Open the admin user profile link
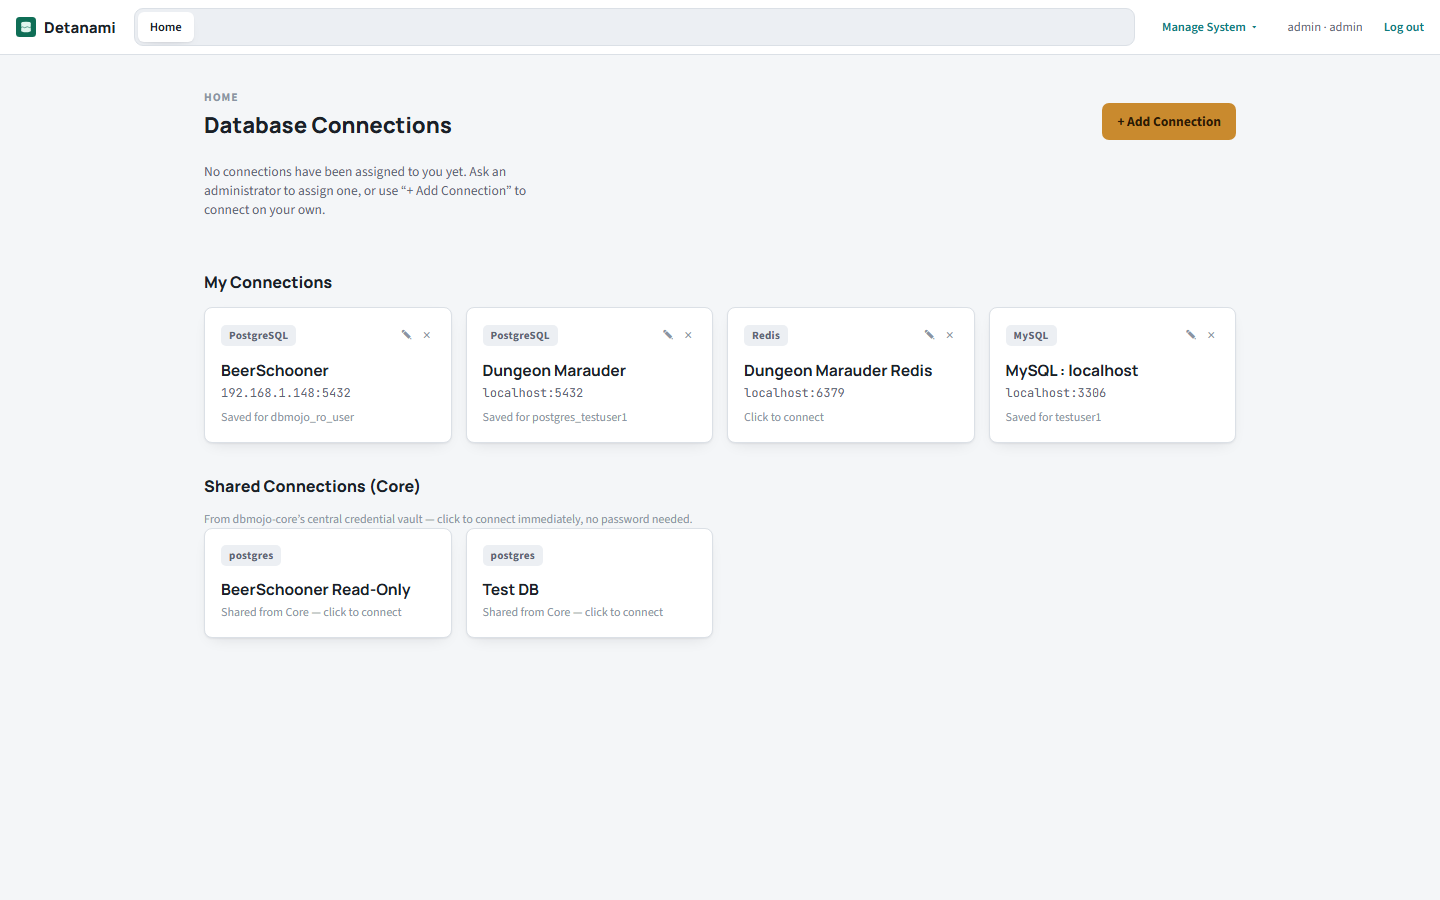The image size is (1440, 900). [x=1325, y=27]
